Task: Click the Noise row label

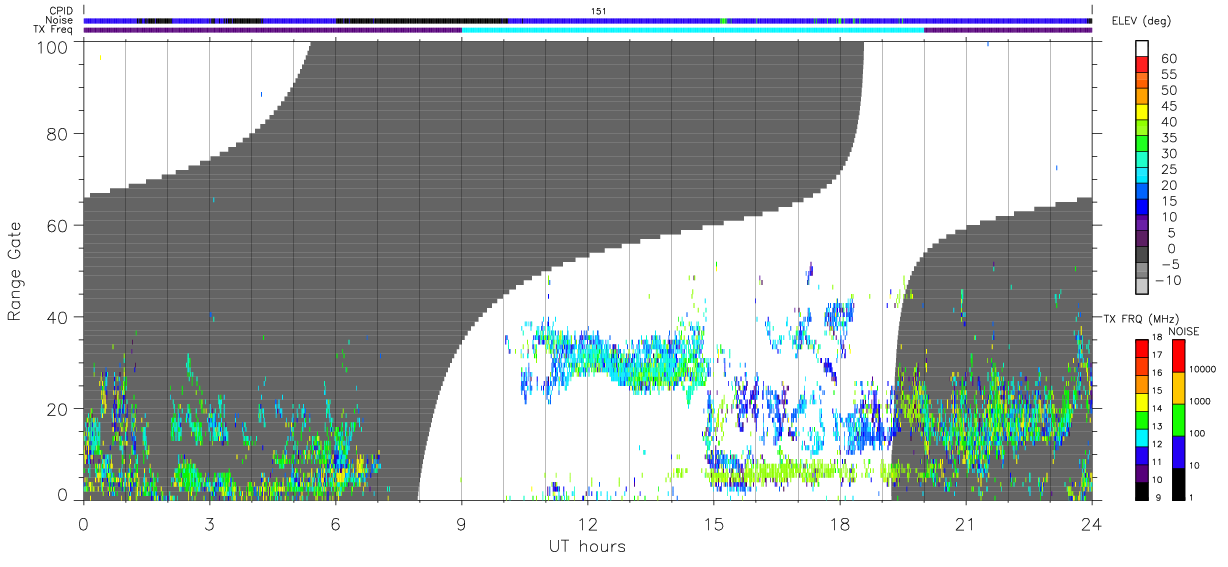Action: 60,20
